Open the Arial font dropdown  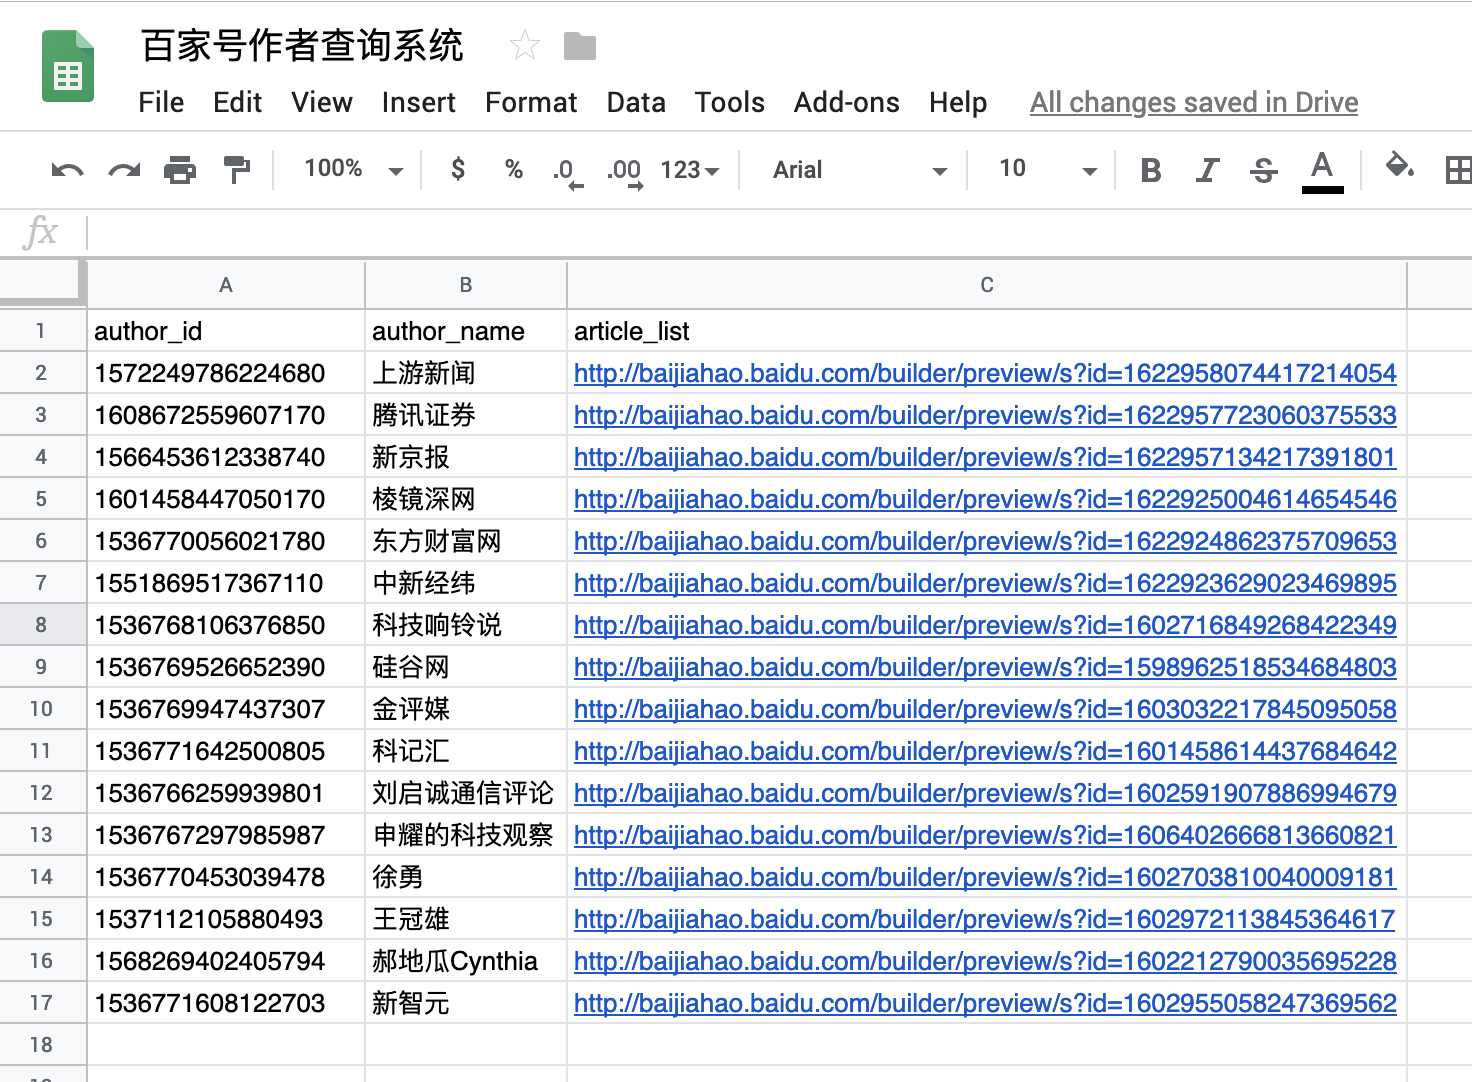pyautogui.click(x=859, y=170)
